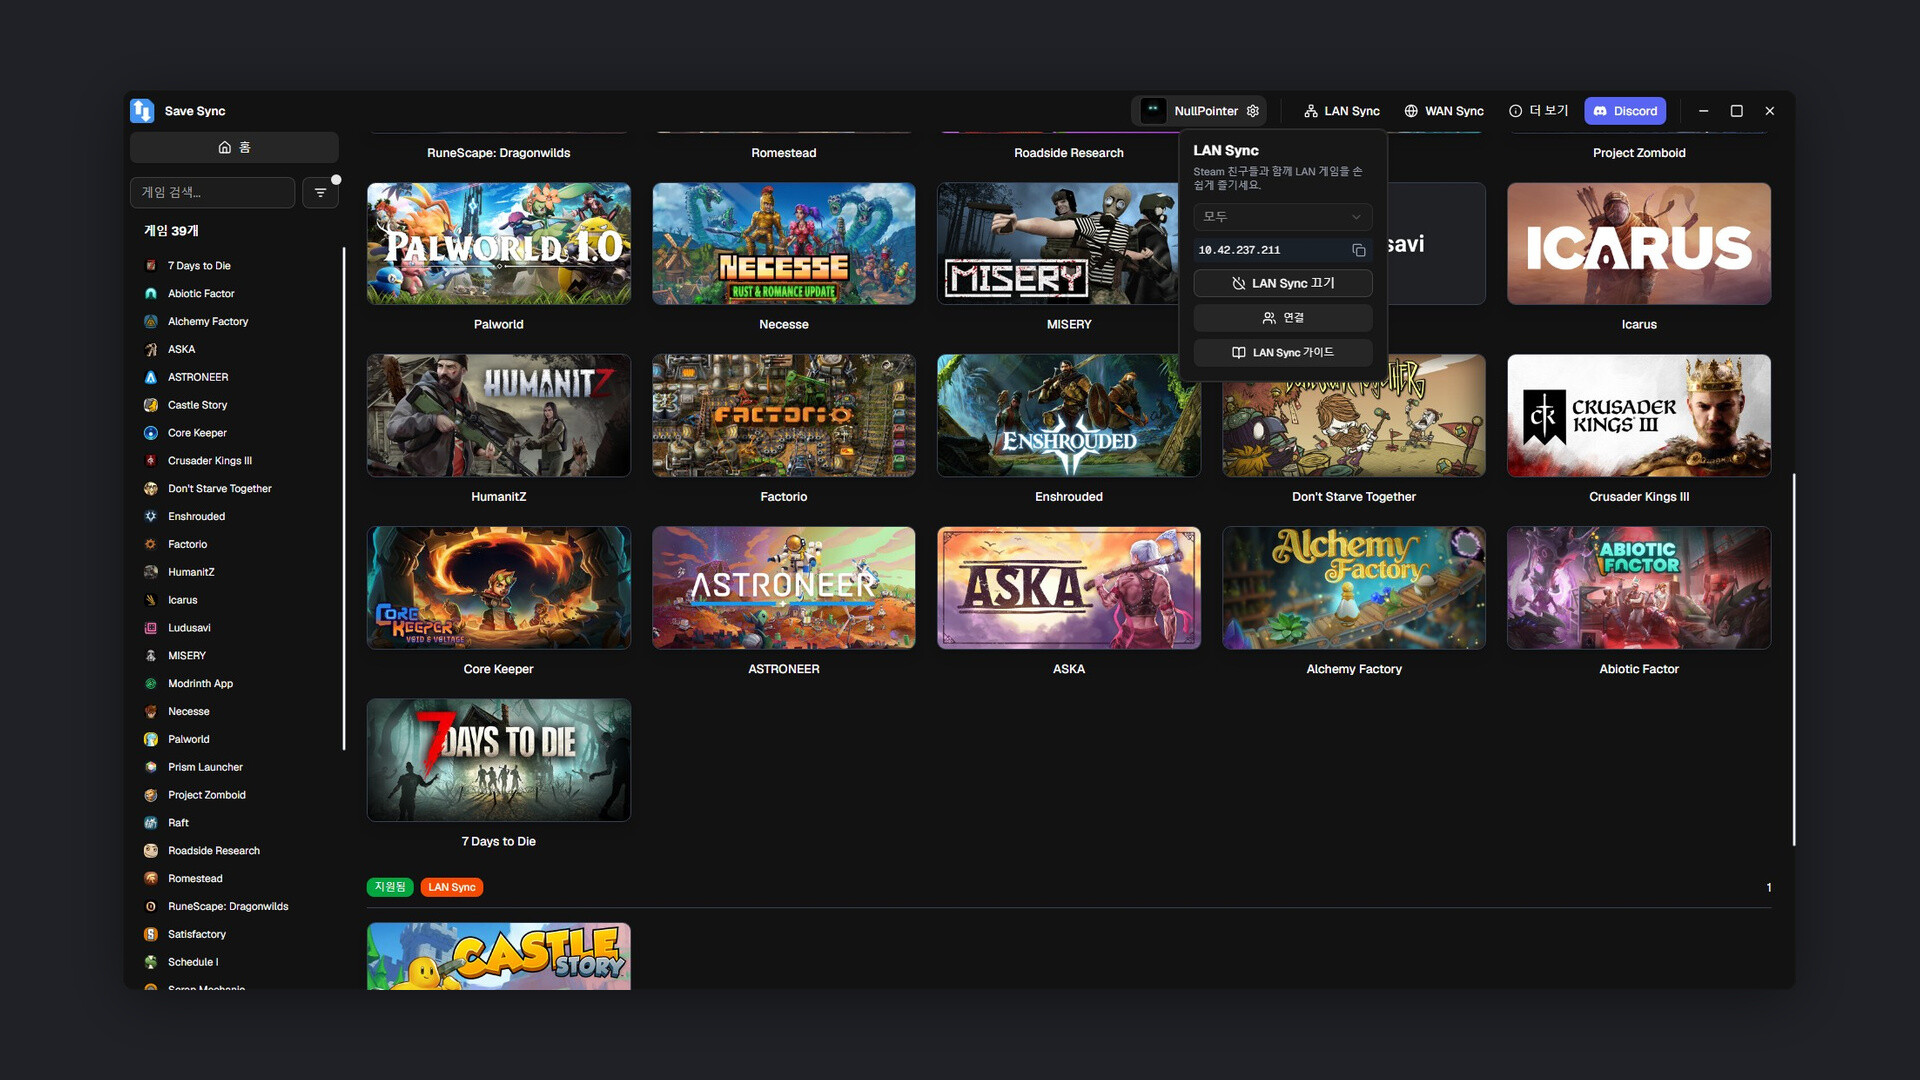This screenshot has height=1080, width=1920.
Task: Toggle the green 지원됨 tag filter
Action: (390, 887)
